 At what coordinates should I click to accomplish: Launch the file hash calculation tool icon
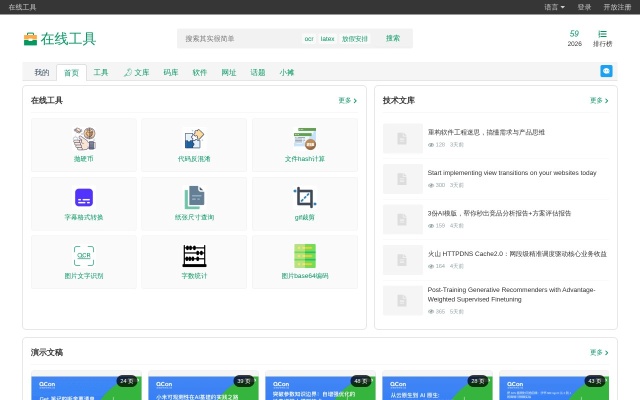(x=305, y=139)
